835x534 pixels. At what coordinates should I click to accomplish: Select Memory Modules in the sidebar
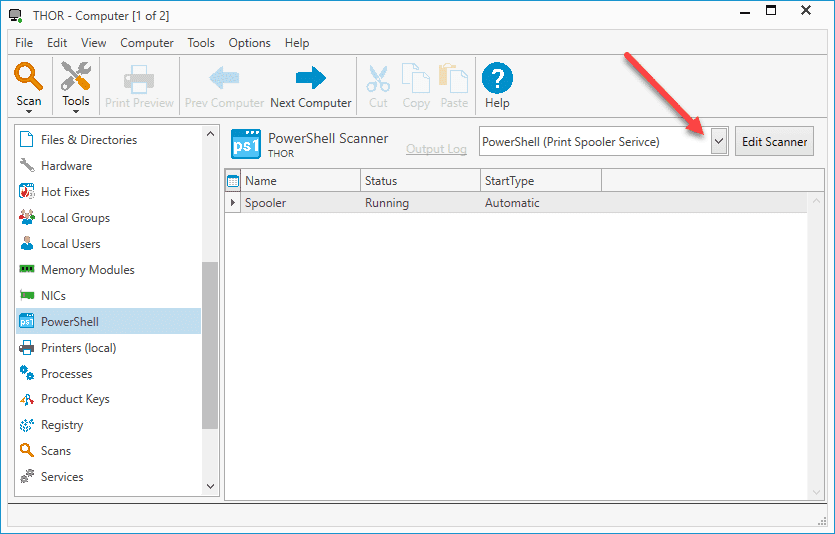(109, 270)
